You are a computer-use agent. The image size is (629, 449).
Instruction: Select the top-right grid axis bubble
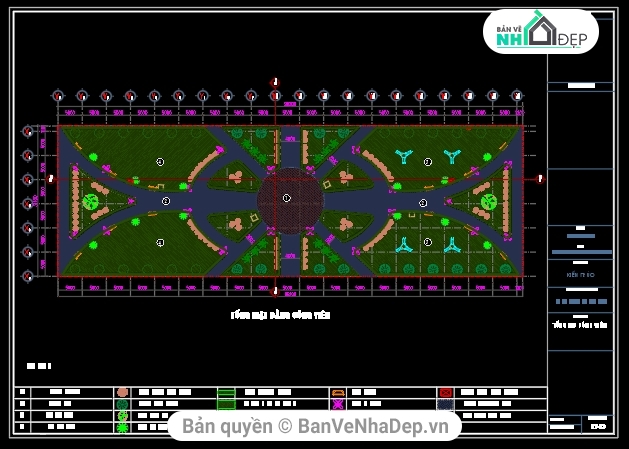coord(517,96)
